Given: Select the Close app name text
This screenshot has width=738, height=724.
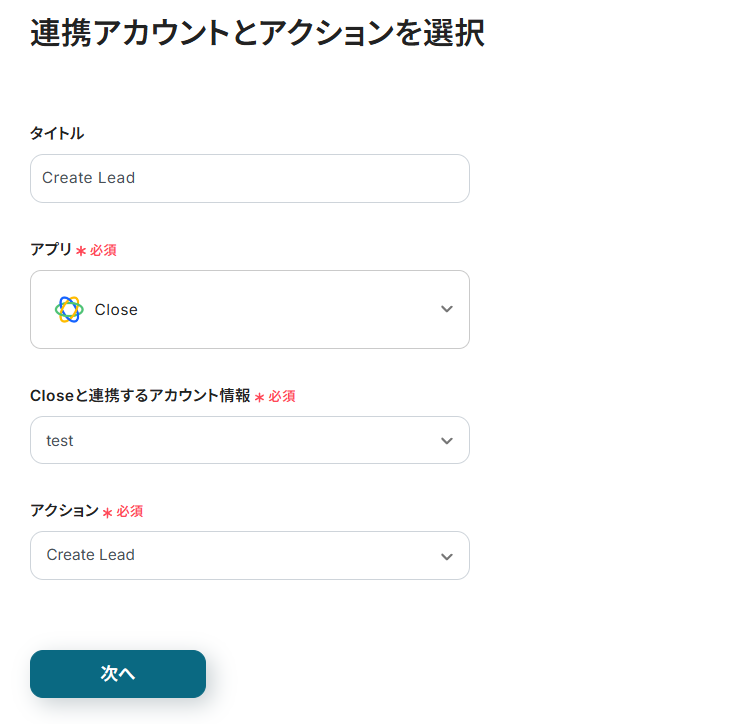Looking at the screenshot, I should click(x=116, y=310).
